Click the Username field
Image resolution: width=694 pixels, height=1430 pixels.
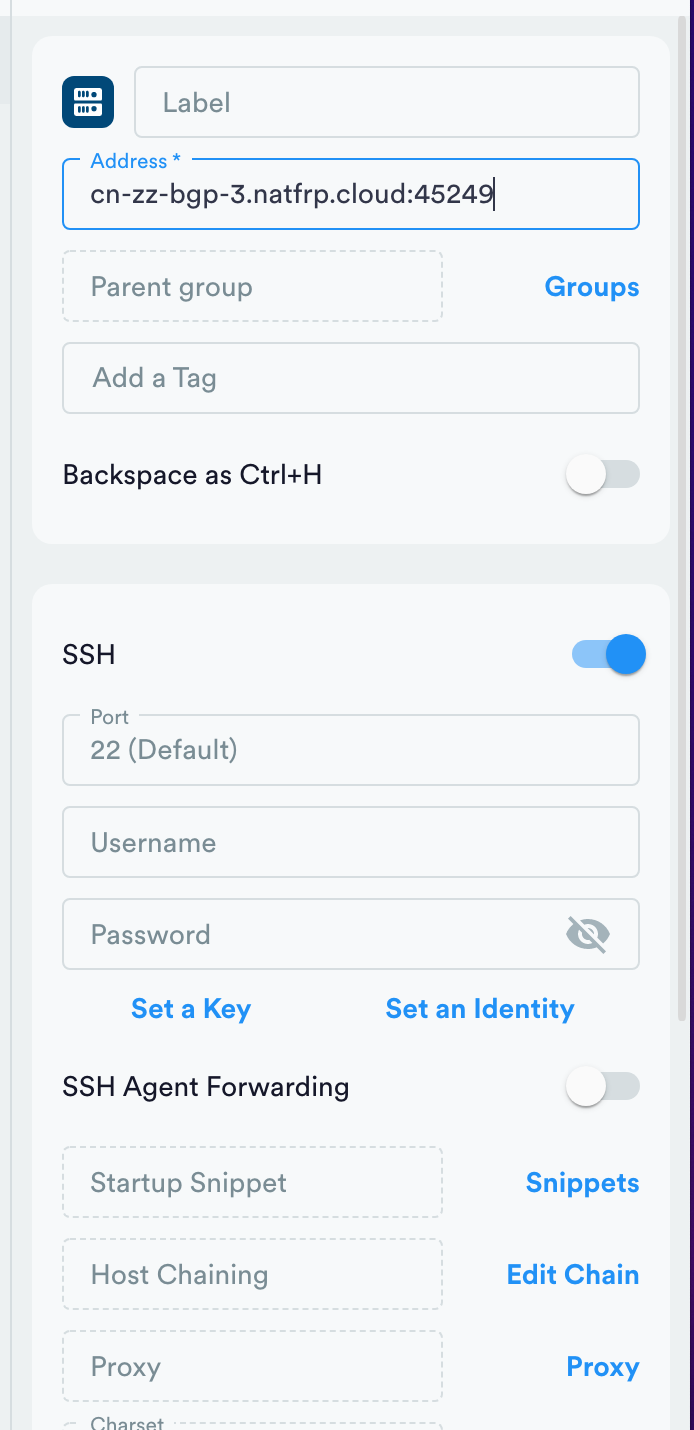click(x=350, y=842)
